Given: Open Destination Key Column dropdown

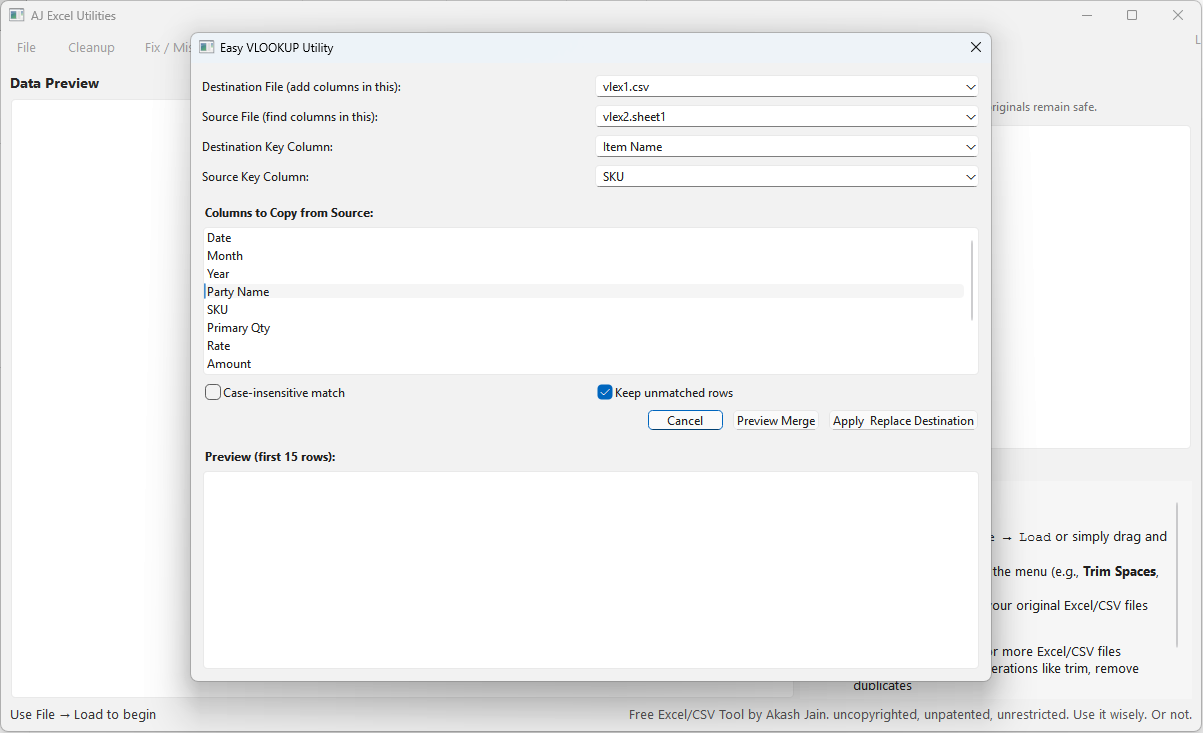Looking at the screenshot, I should (x=786, y=147).
